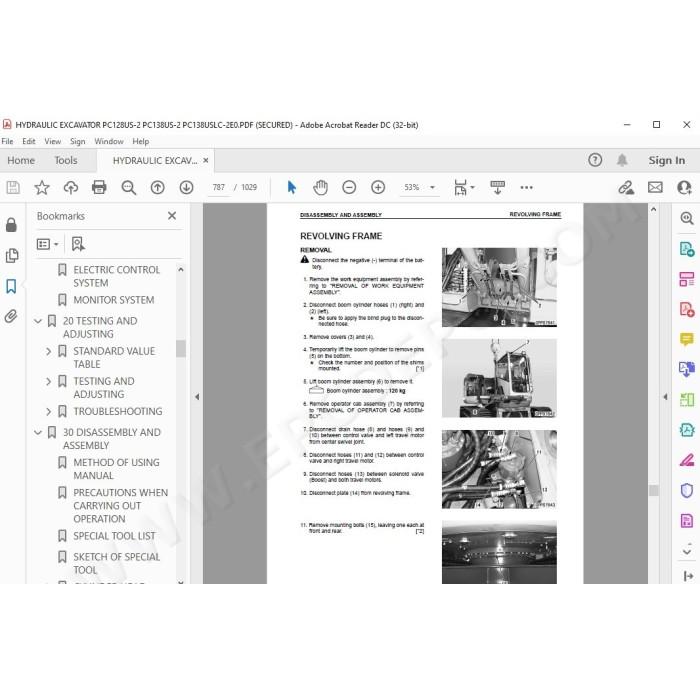
Task: Click the page number field
Action: (219, 188)
